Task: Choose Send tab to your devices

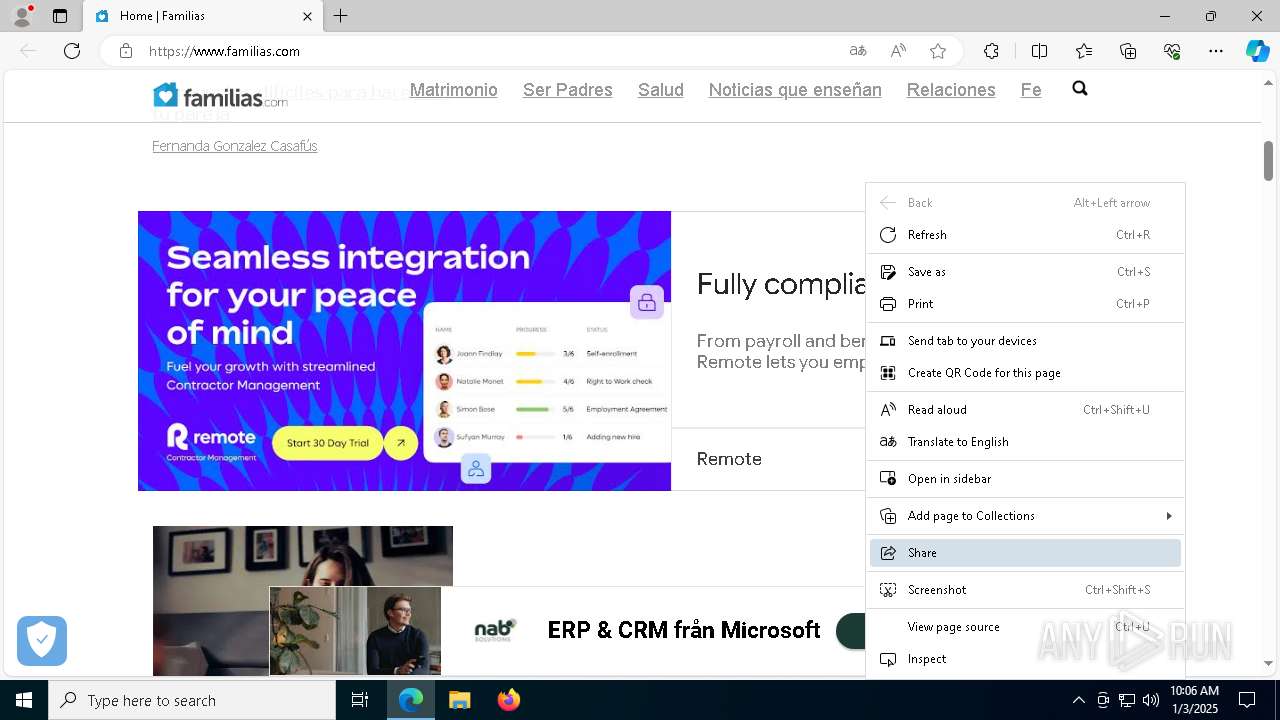Action: click(1025, 341)
